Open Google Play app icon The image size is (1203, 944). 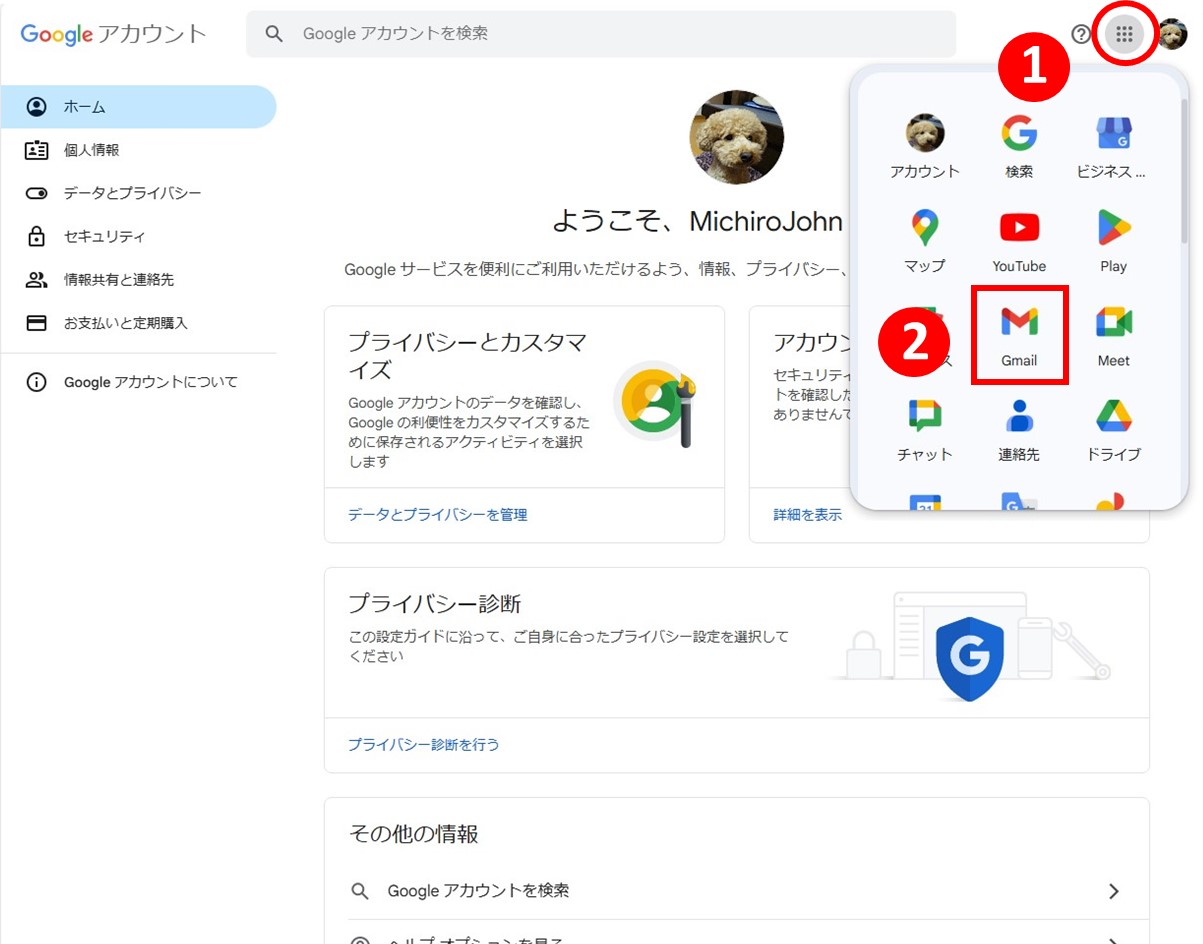tap(1113, 240)
